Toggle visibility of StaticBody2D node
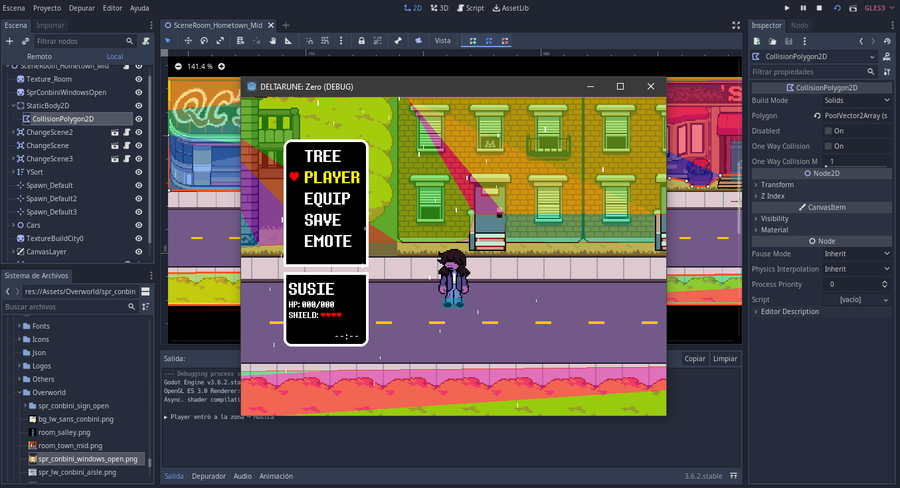Viewport: 900px width, 488px height. click(x=138, y=105)
